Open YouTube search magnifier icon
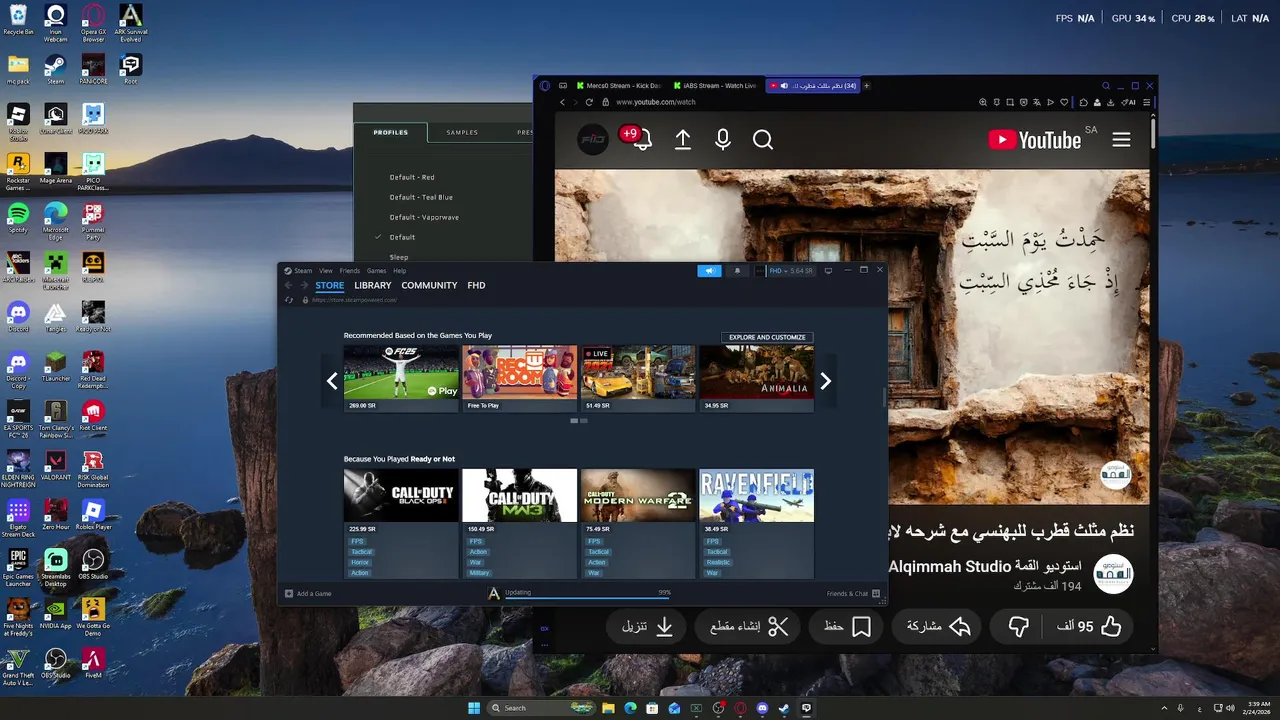This screenshot has width=1280, height=720. pos(763,140)
